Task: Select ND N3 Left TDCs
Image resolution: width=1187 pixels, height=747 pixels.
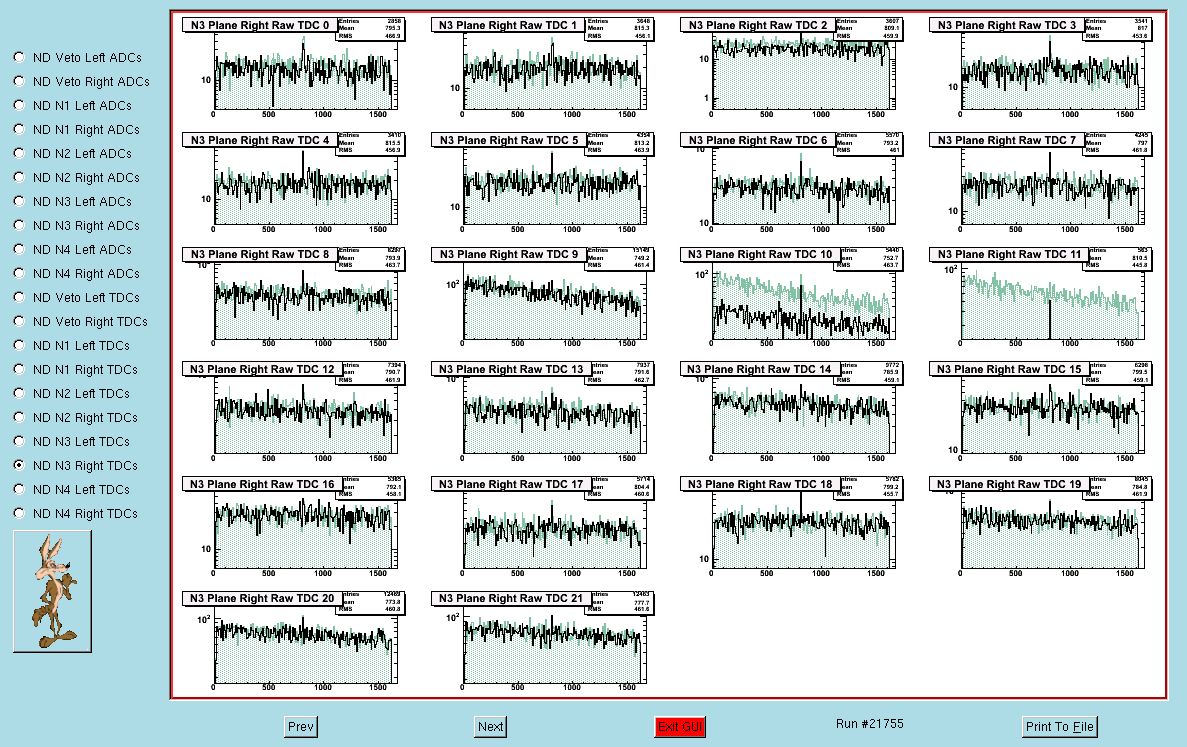Action: [19, 441]
